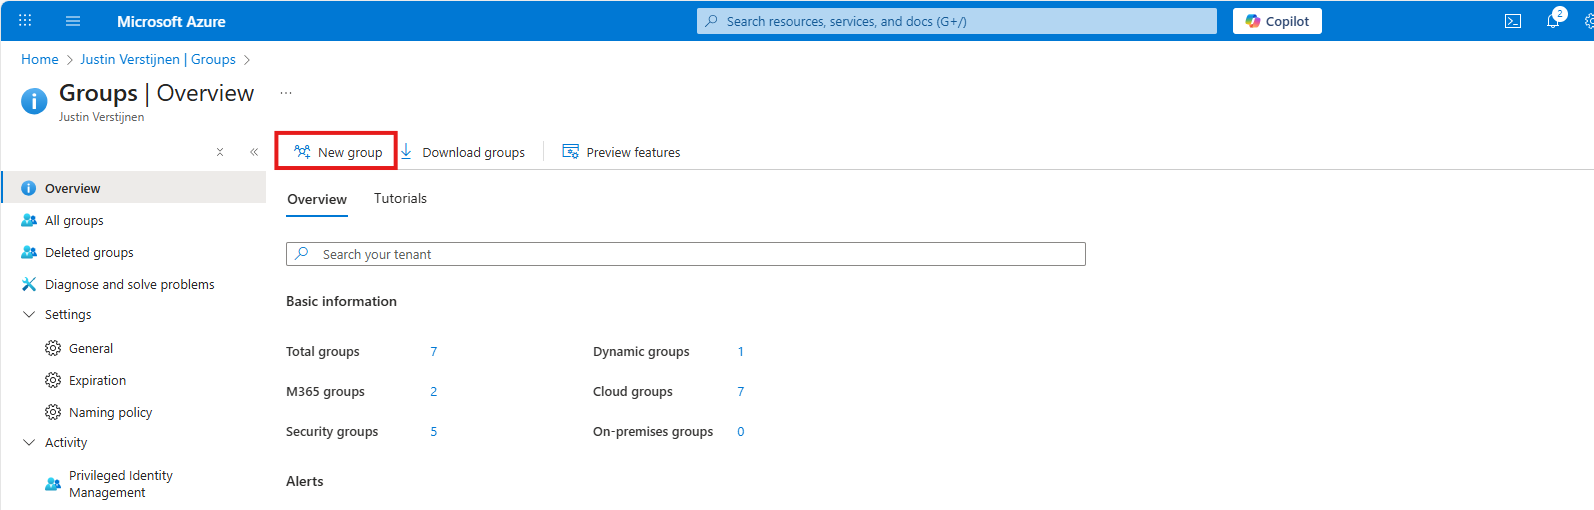The width and height of the screenshot is (1594, 510).
Task: Click the On-premises groups count 0
Action: [x=741, y=431]
